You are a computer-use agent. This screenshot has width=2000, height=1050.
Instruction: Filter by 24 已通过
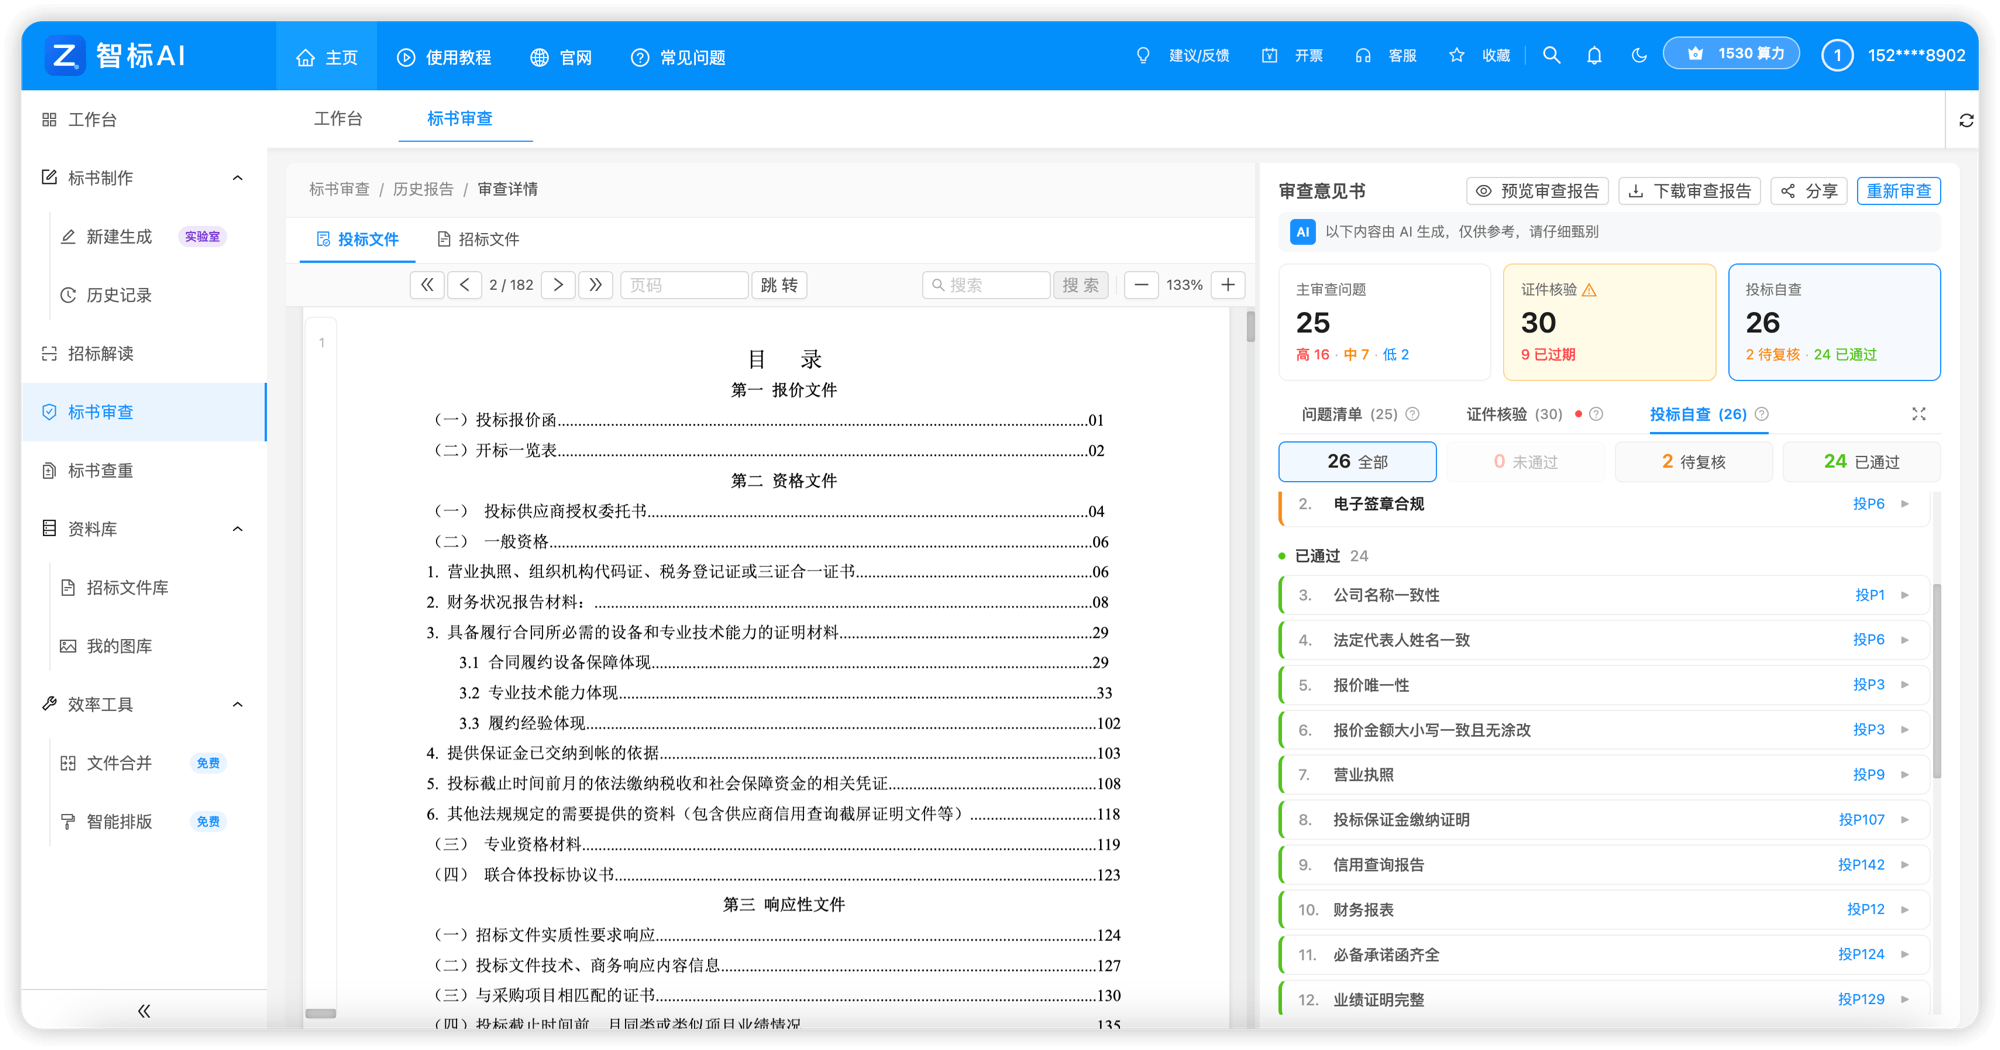tap(1861, 462)
